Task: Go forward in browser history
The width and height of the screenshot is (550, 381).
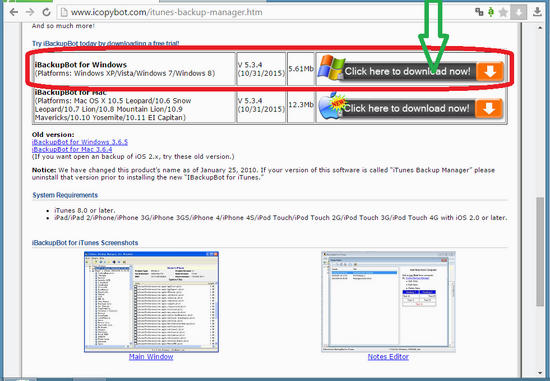Action: [x=30, y=12]
